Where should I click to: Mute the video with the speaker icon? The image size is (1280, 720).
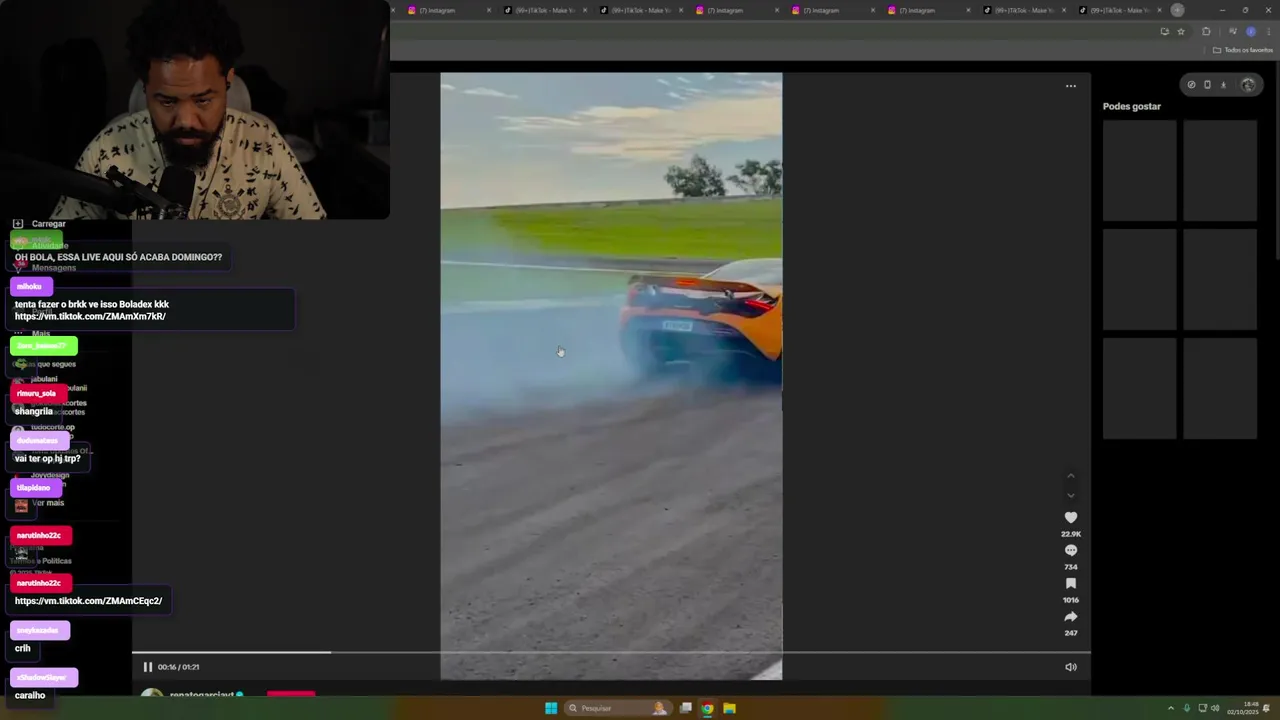click(x=1070, y=667)
